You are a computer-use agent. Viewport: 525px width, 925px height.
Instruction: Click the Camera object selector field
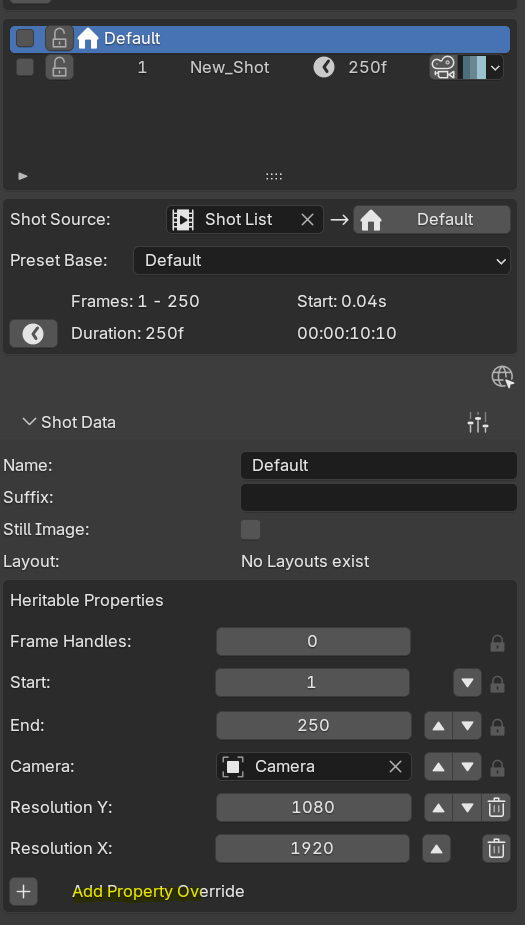(313, 766)
